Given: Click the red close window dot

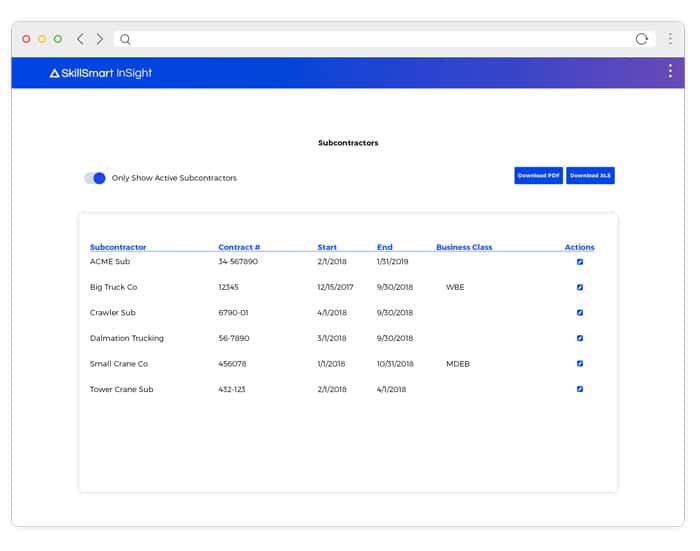Looking at the screenshot, I should tap(26, 39).
